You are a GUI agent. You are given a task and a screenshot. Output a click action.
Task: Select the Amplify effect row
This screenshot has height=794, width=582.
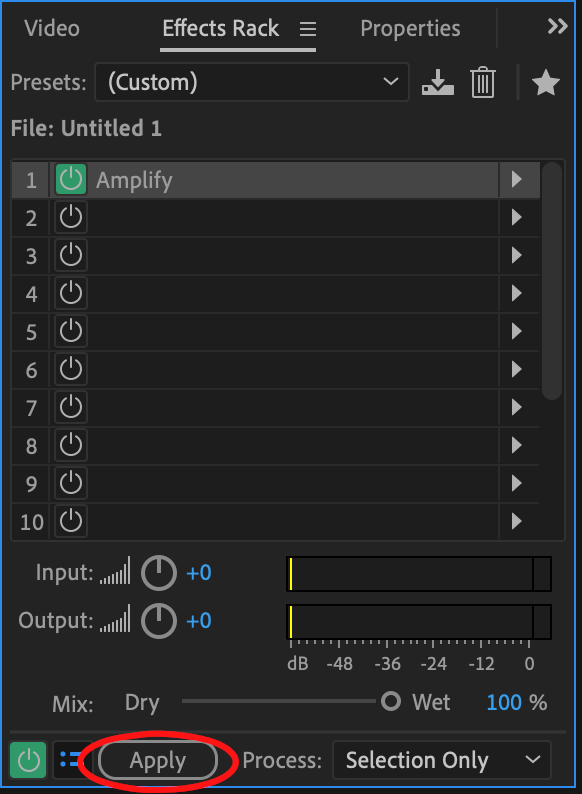pyautogui.click(x=276, y=180)
